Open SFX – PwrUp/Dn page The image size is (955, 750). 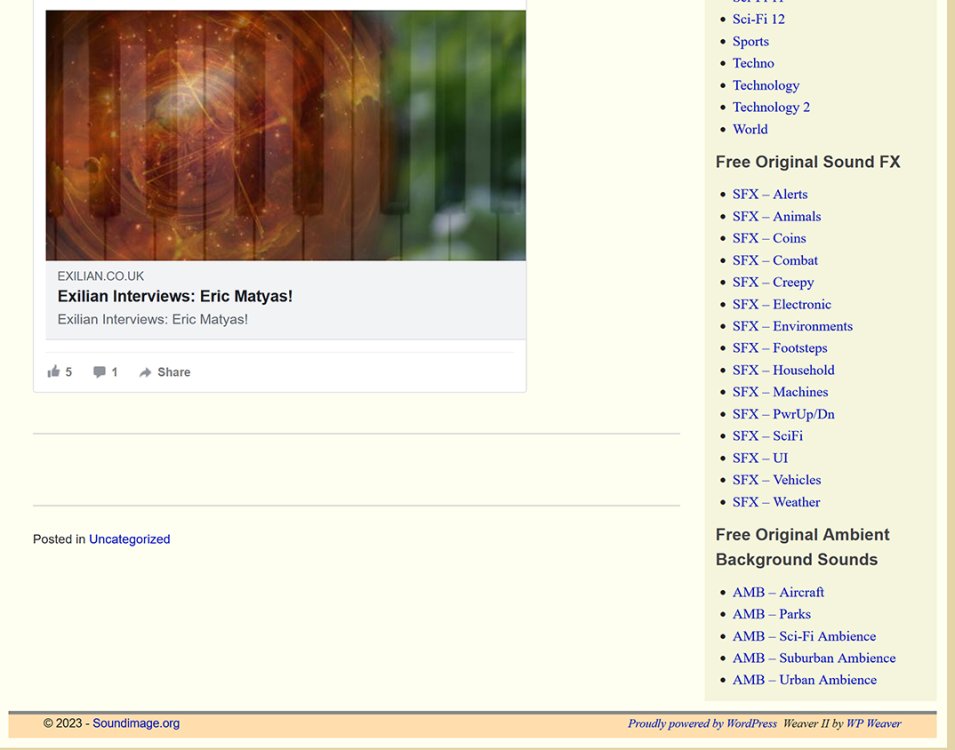783,414
